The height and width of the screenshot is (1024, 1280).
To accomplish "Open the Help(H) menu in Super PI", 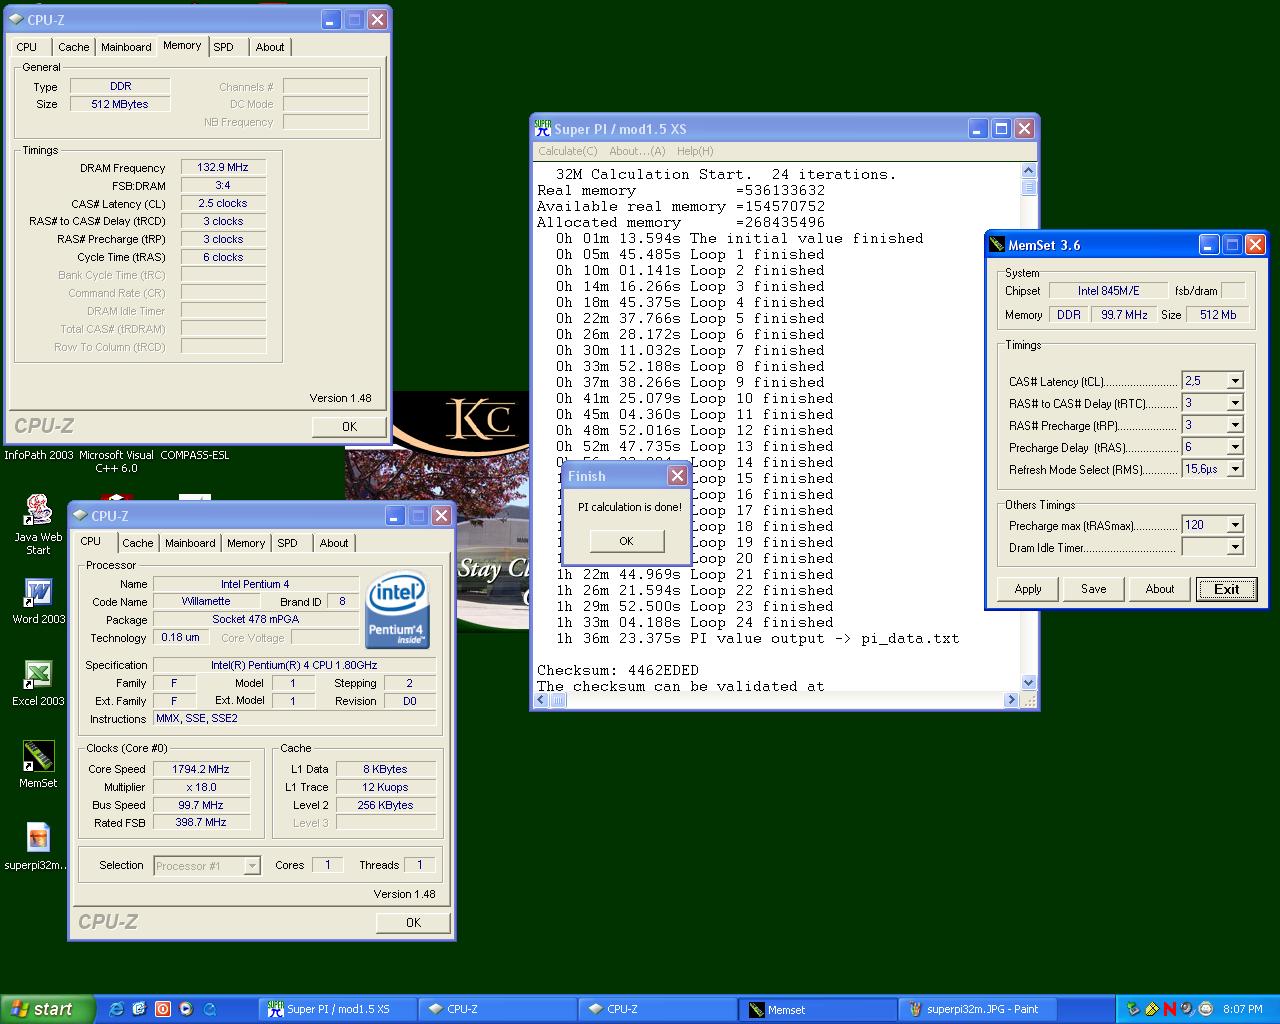I will tap(695, 151).
